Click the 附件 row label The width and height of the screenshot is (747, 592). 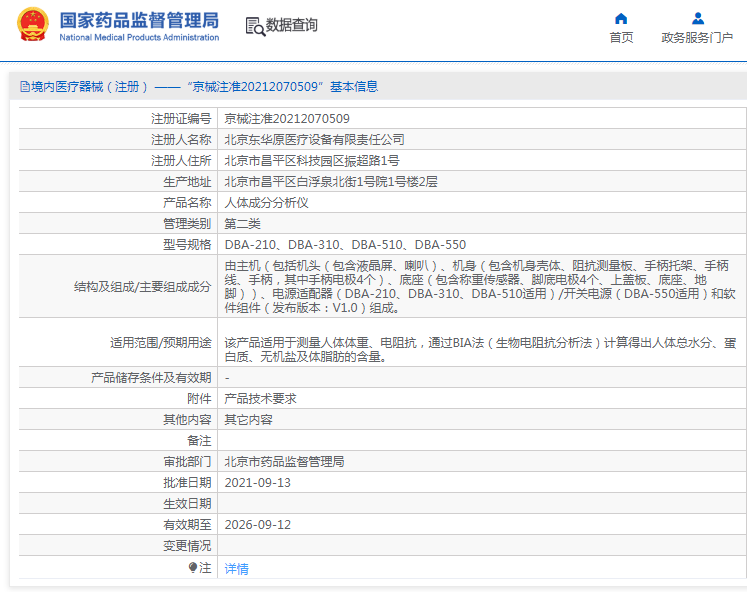[x=199, y=399]
